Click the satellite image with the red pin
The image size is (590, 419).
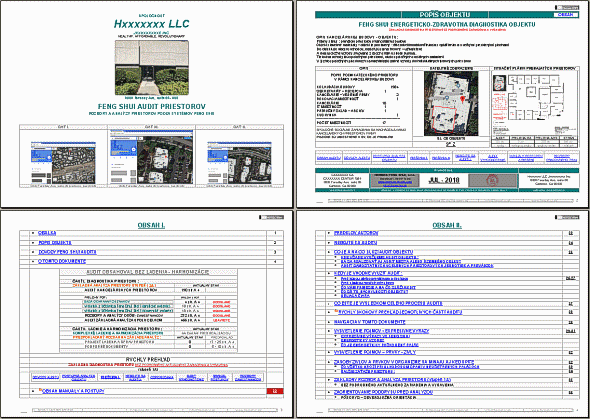pyautogui.click(x=451, y=103)
